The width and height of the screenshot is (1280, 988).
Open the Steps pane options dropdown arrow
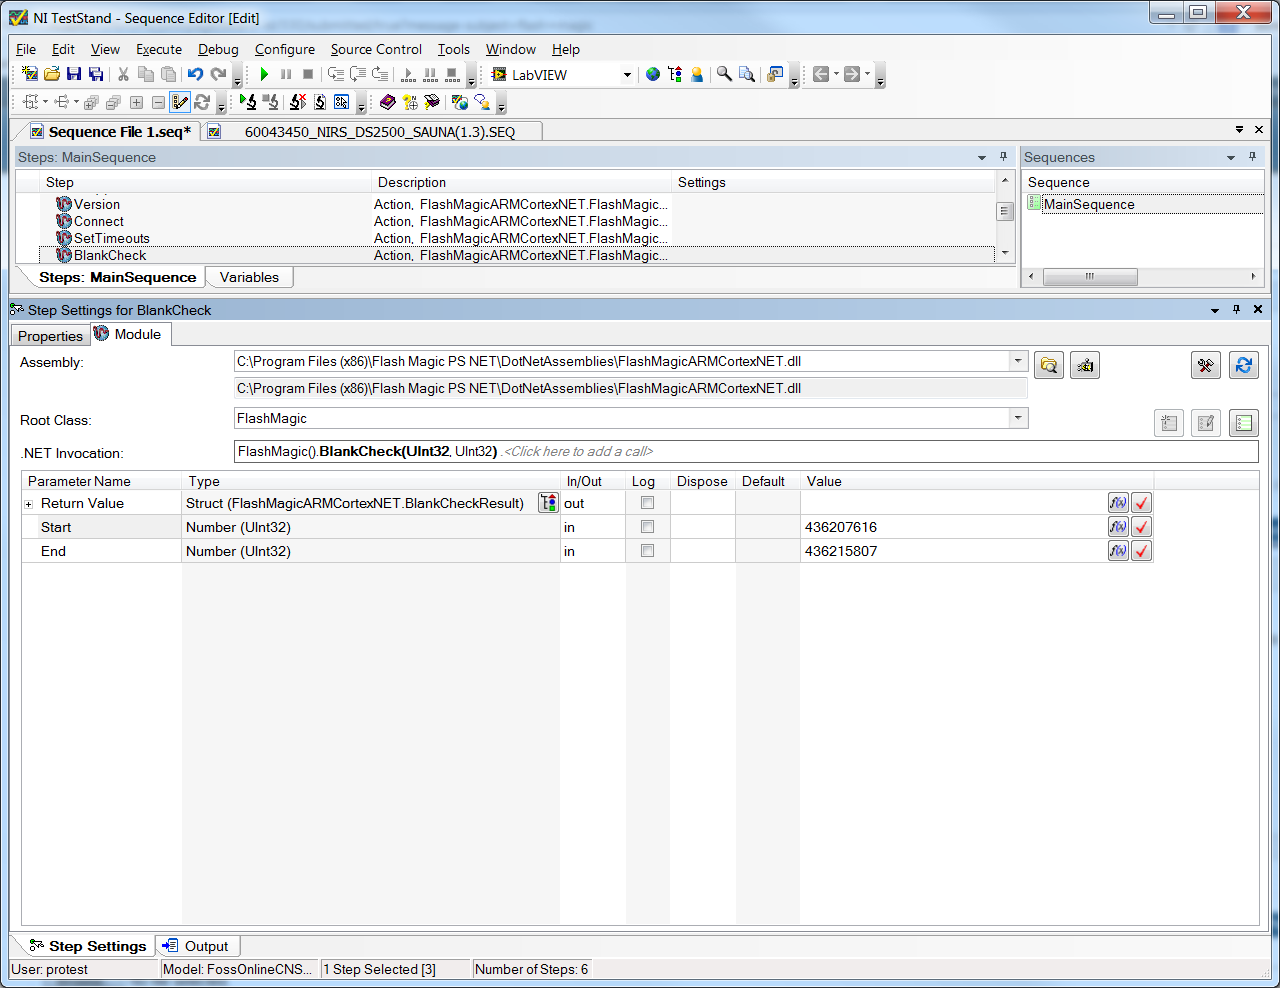(x=982, y=158)
